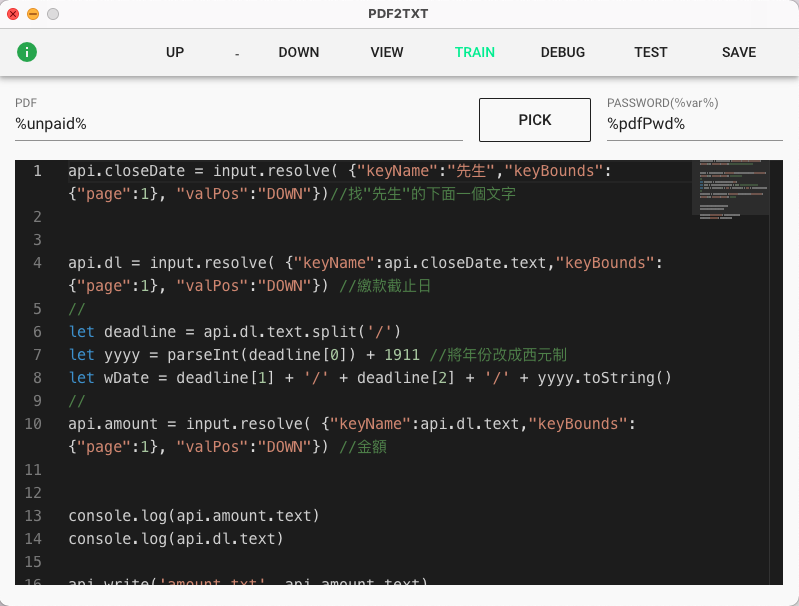The width and height of the screenshot is (799, 606).
Task: Place cursor on the 'let deadline' code line
Action: coord(234,332)
